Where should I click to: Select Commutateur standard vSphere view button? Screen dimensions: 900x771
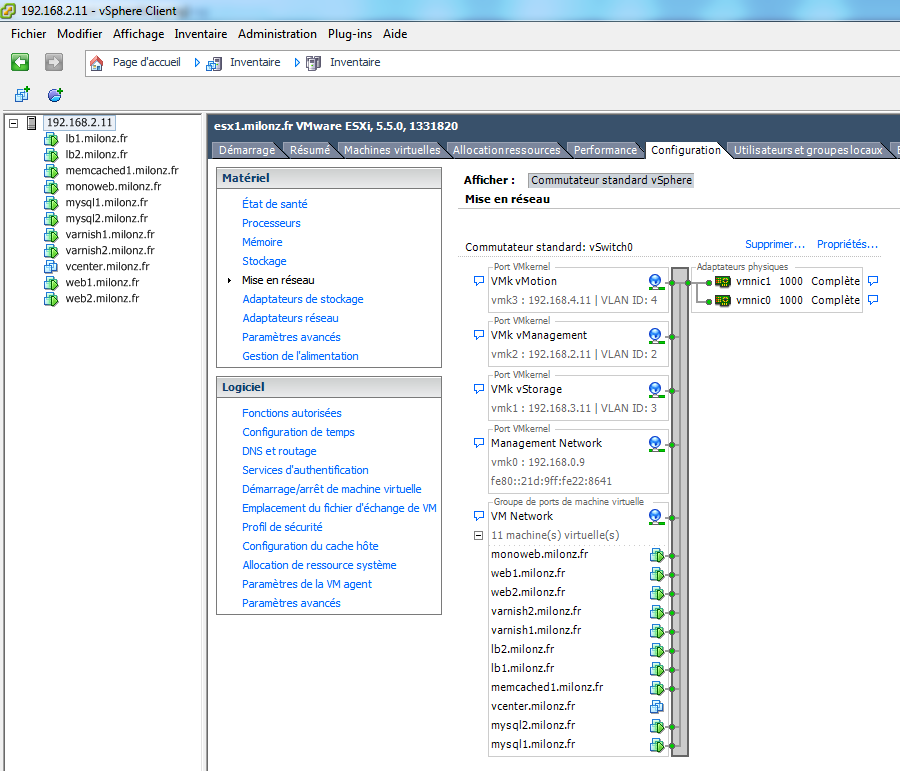tap(611, 180)
